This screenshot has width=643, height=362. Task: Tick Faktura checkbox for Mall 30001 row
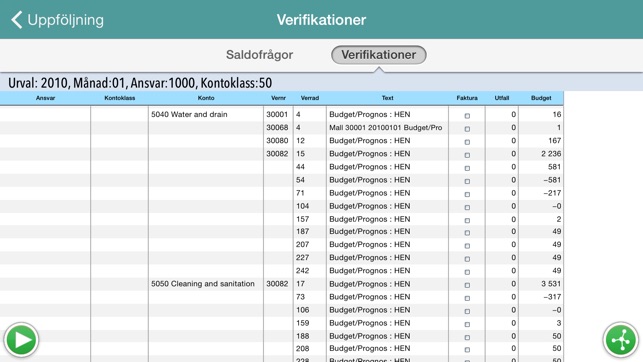467,129
